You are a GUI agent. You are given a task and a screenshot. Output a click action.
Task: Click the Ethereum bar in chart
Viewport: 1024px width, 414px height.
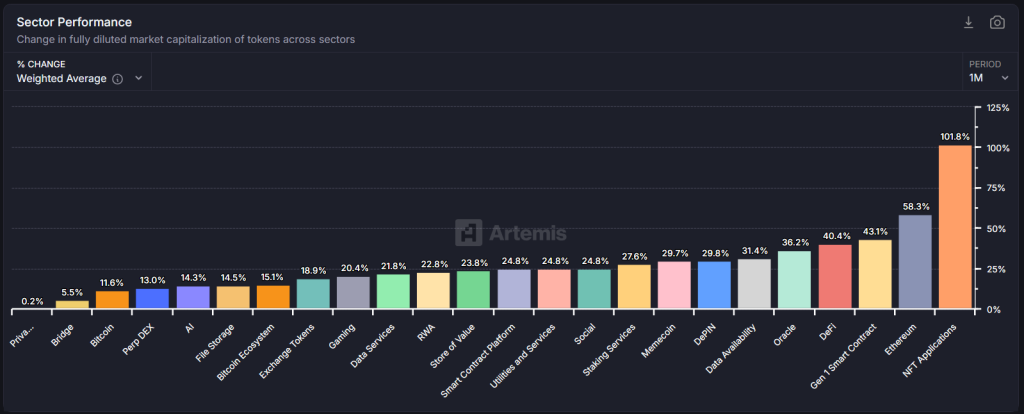pyautogui.click(x=915, y=262)
